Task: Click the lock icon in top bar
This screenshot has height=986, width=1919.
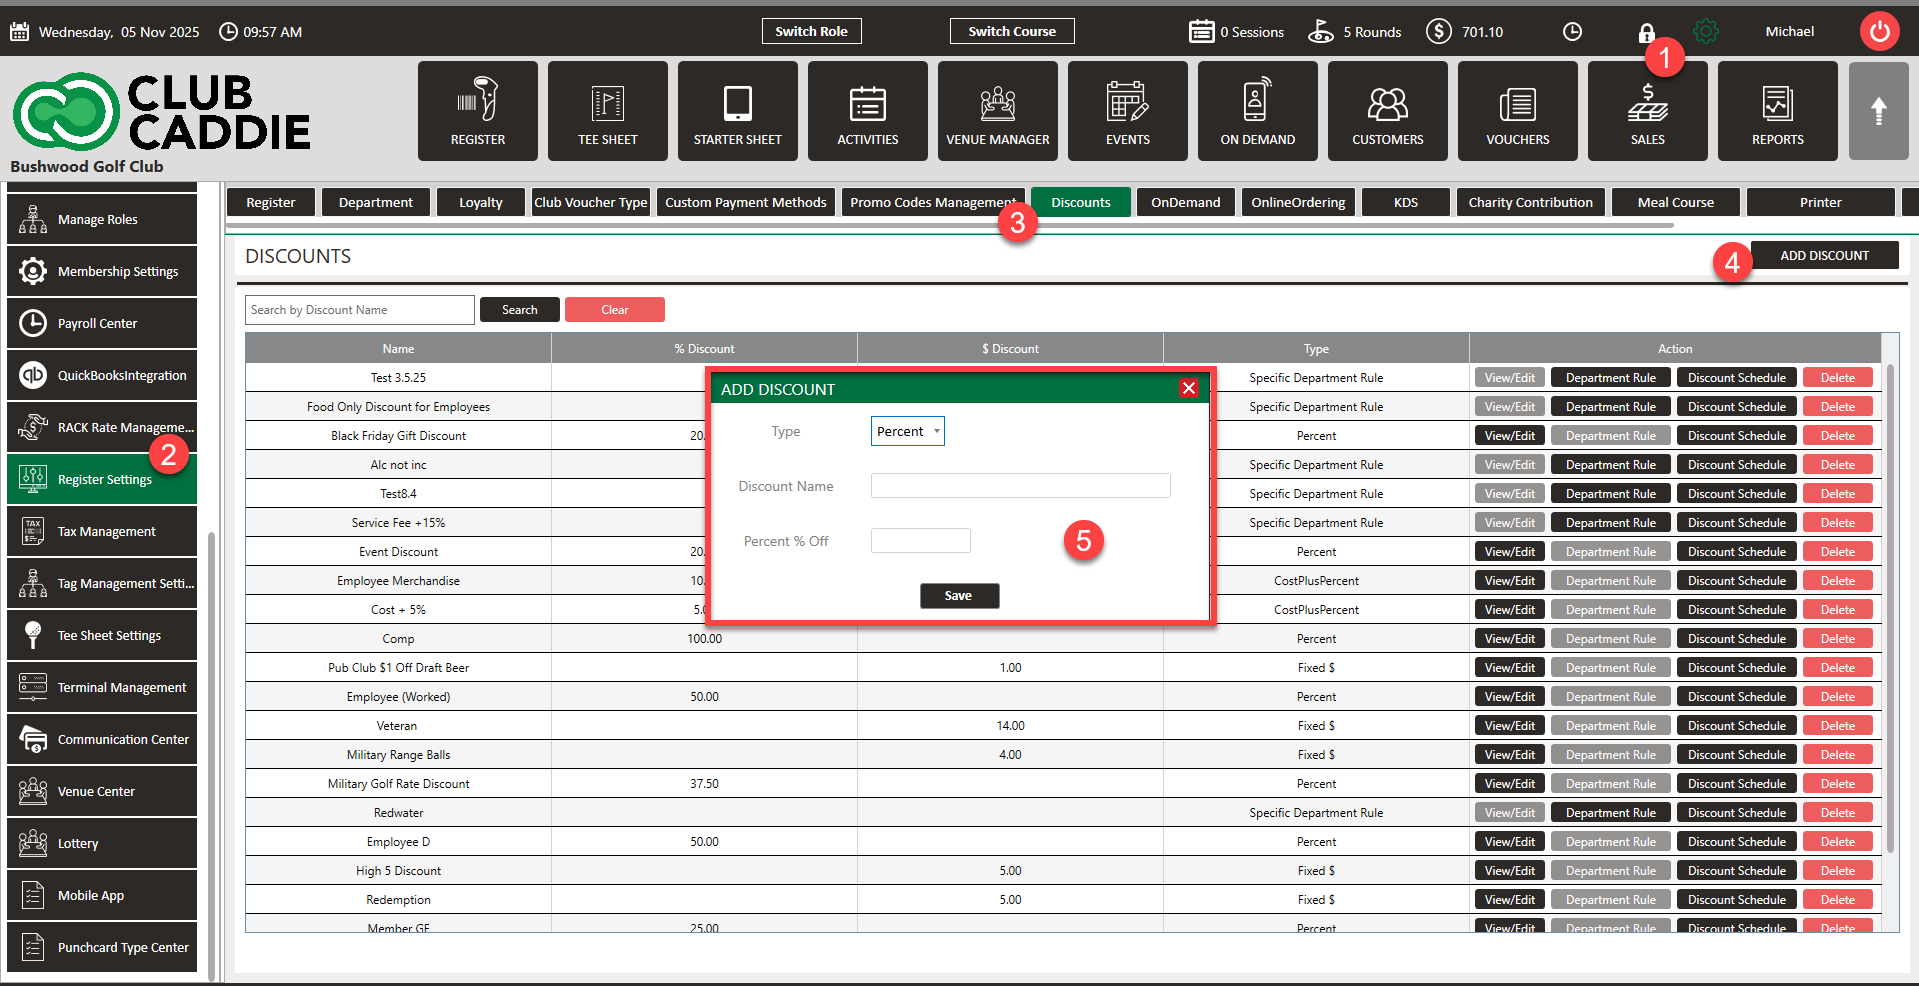Action: tap(1646, 33)
